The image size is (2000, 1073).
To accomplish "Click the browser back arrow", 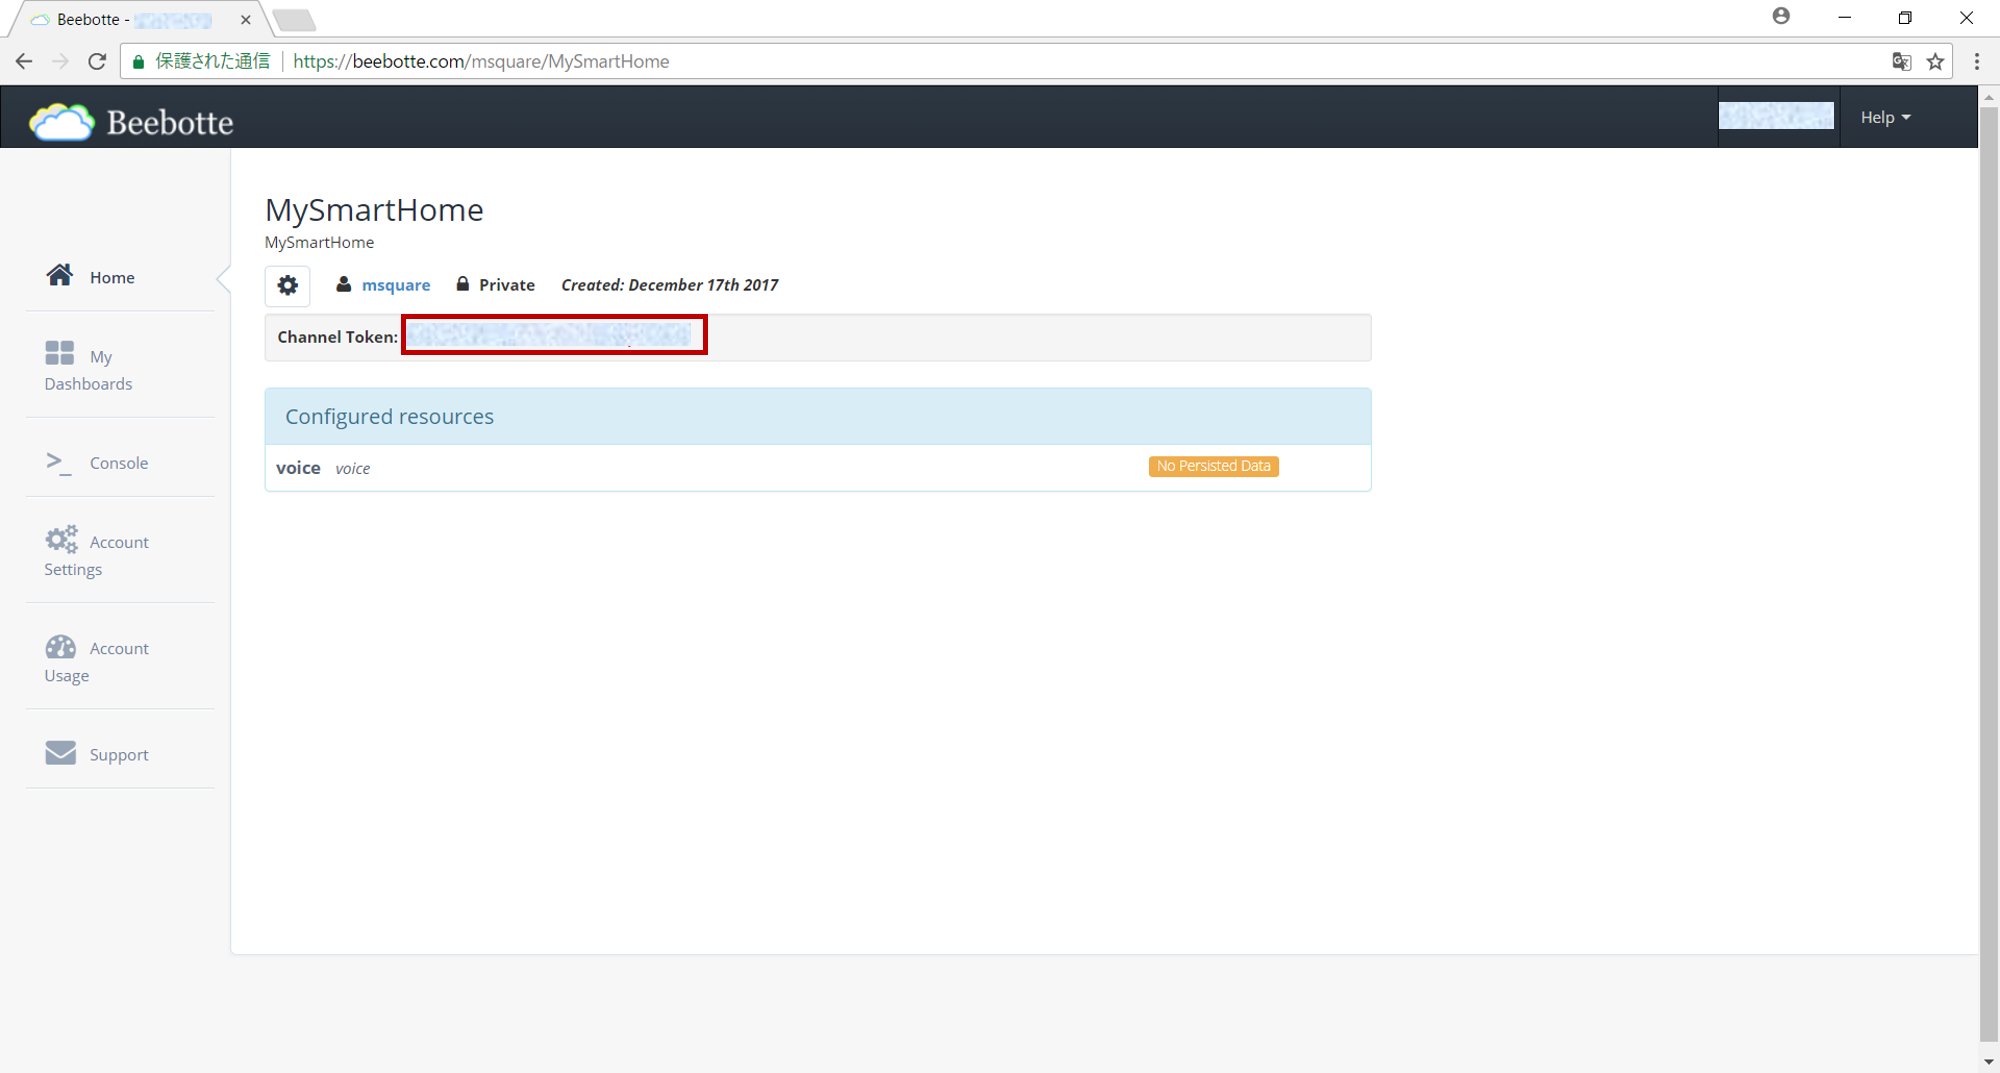I will coord(24,61).
